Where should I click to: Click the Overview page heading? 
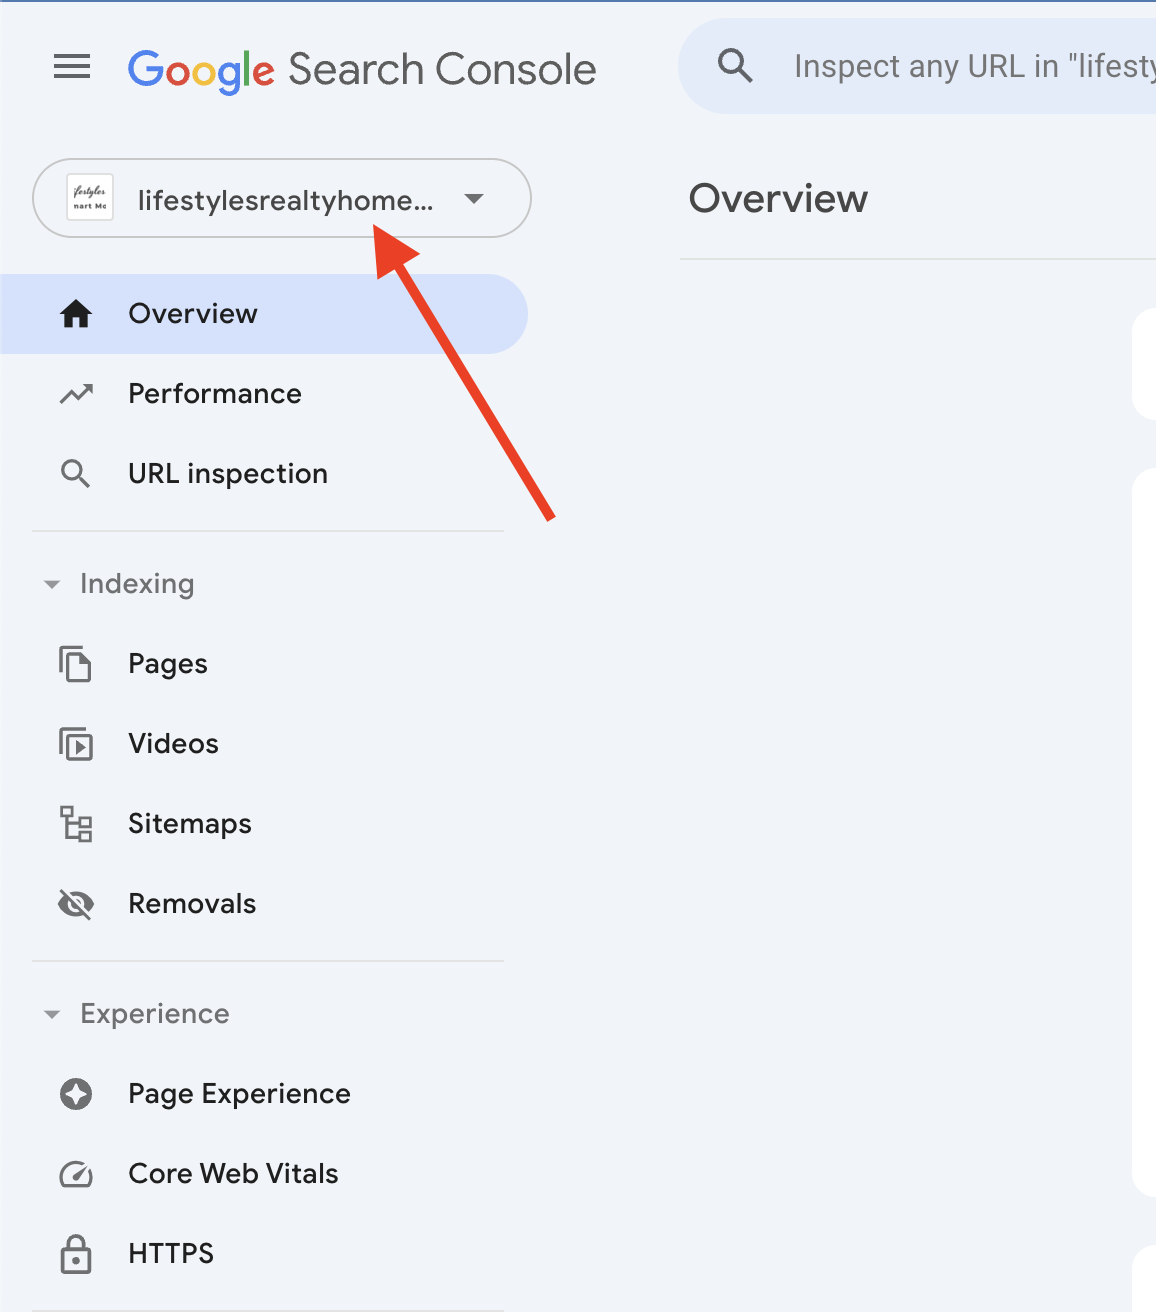778,198
